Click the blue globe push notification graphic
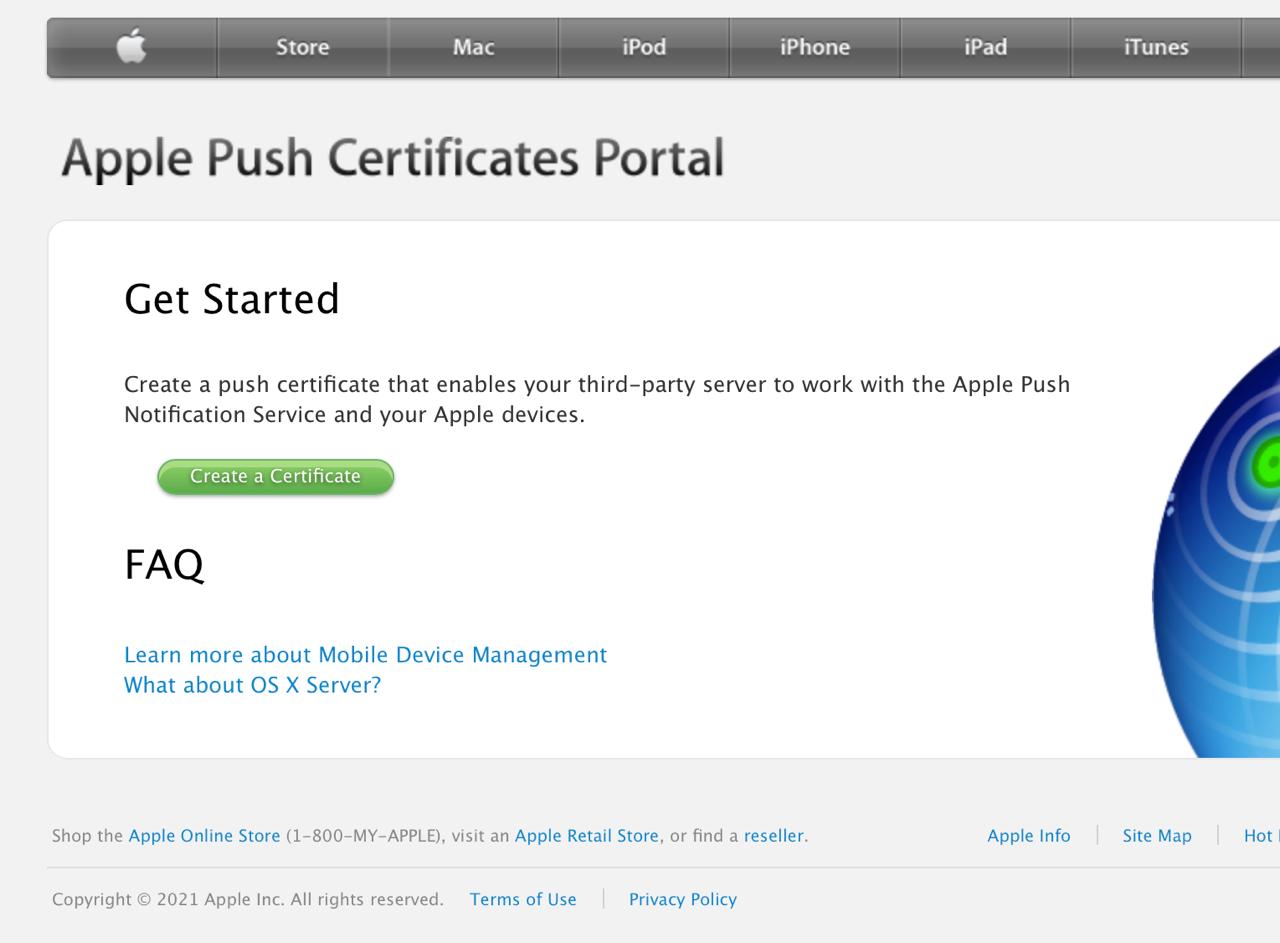The image size is (1280, 943). click(x=1216, y=550)
